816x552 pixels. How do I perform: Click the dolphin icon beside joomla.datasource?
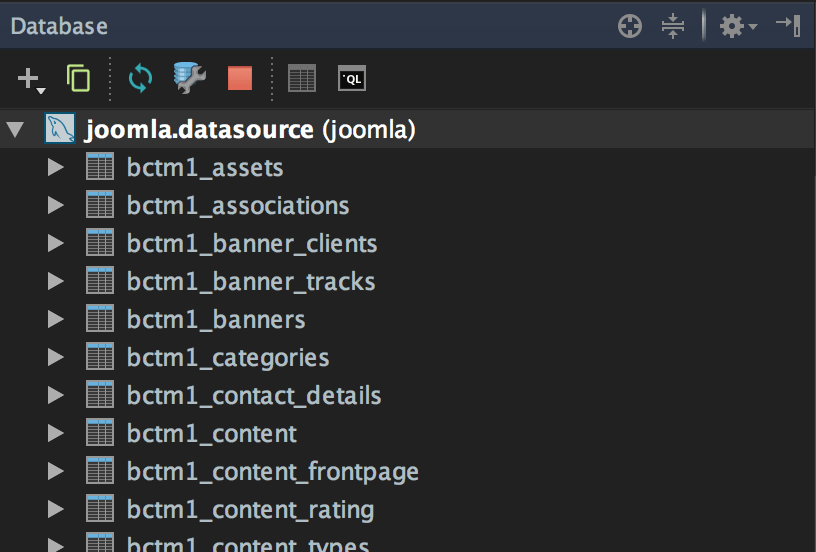coord(60,129)
